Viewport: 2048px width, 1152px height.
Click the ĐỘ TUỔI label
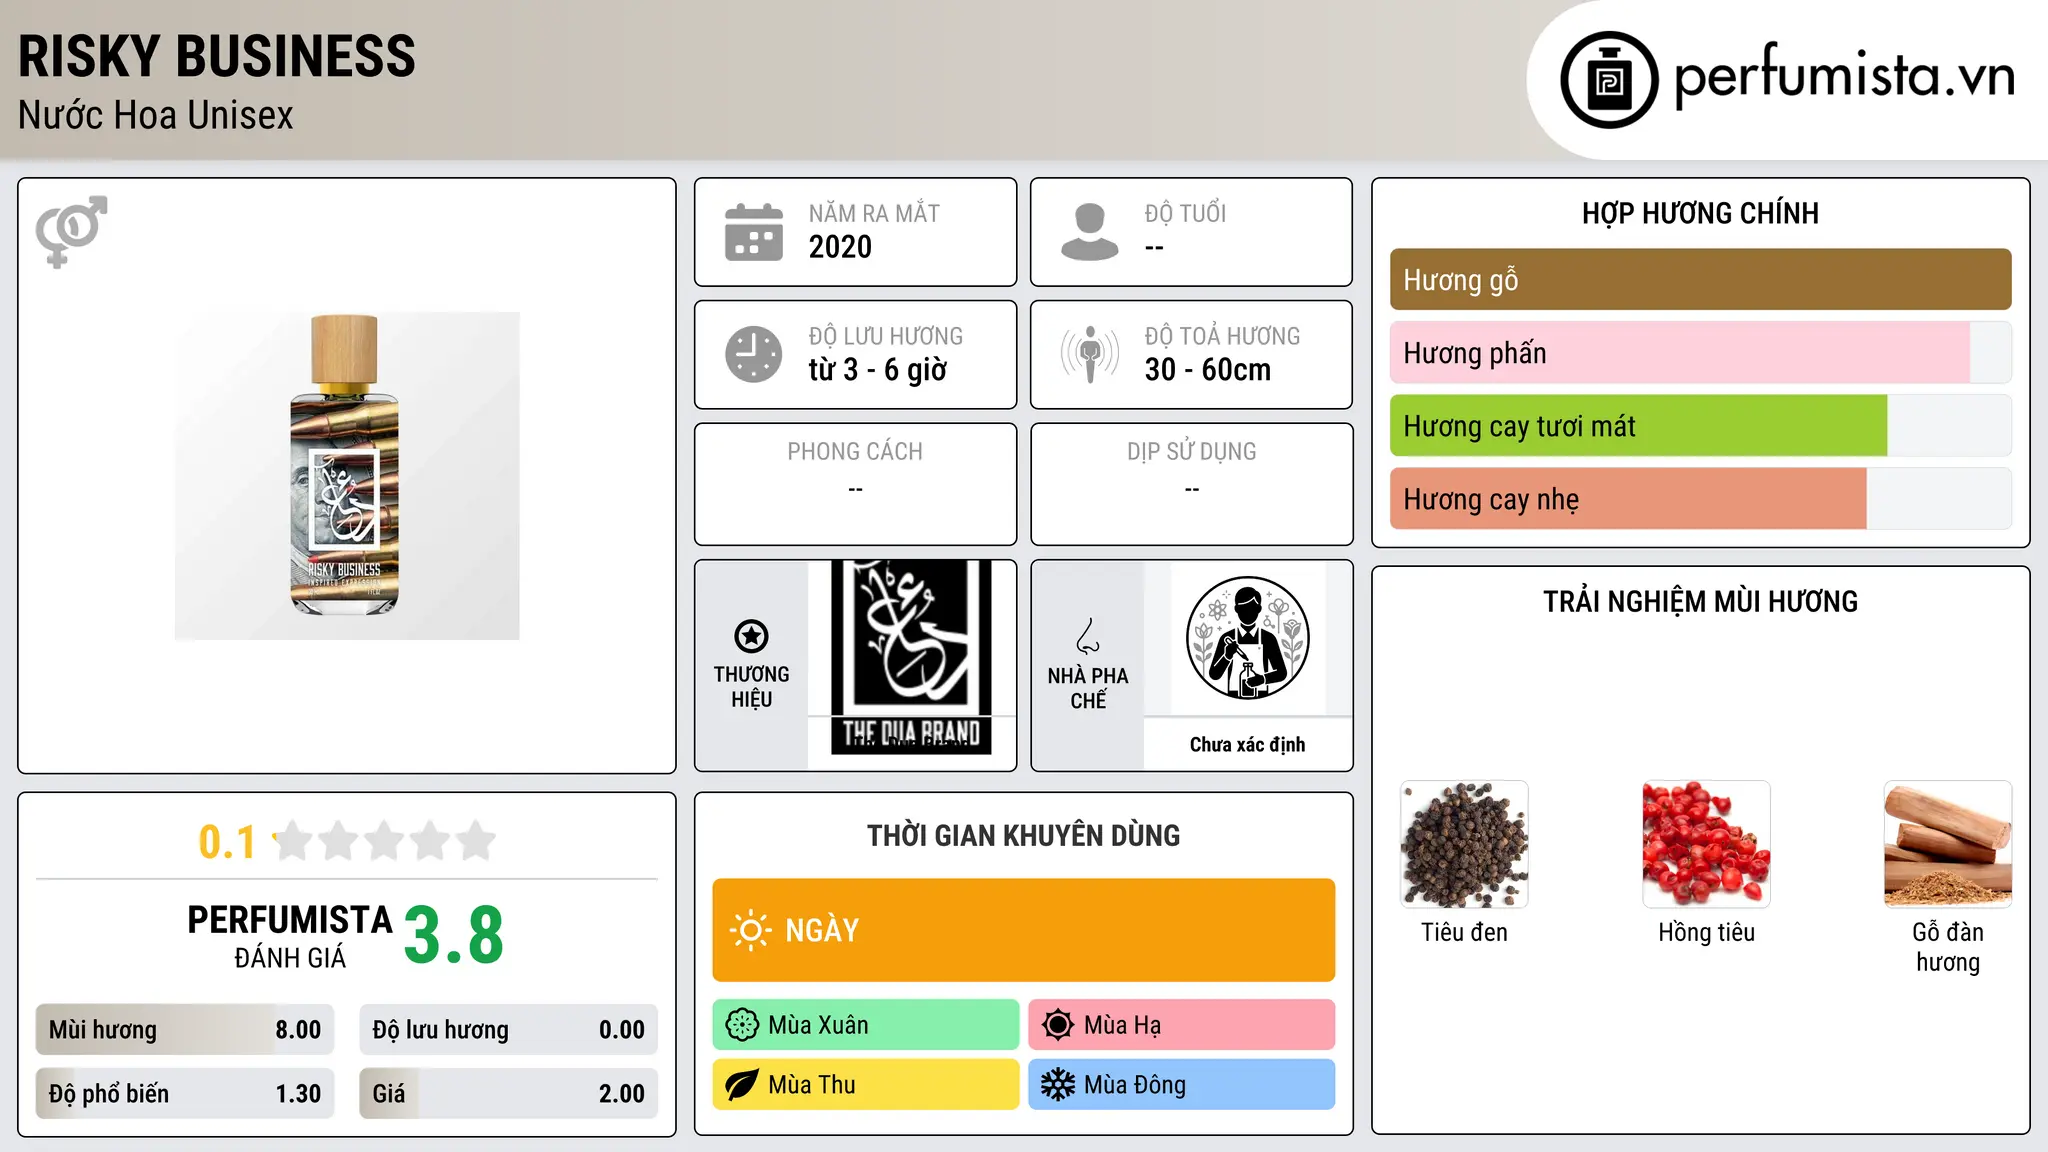[x=1185, y=213]
